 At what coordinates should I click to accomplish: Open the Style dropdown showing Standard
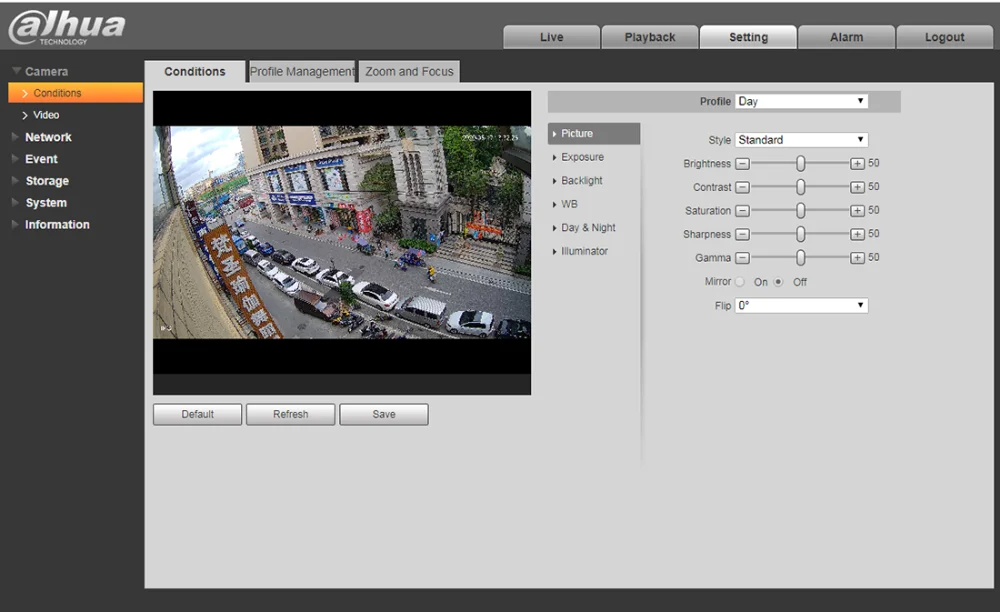point(801,140)
